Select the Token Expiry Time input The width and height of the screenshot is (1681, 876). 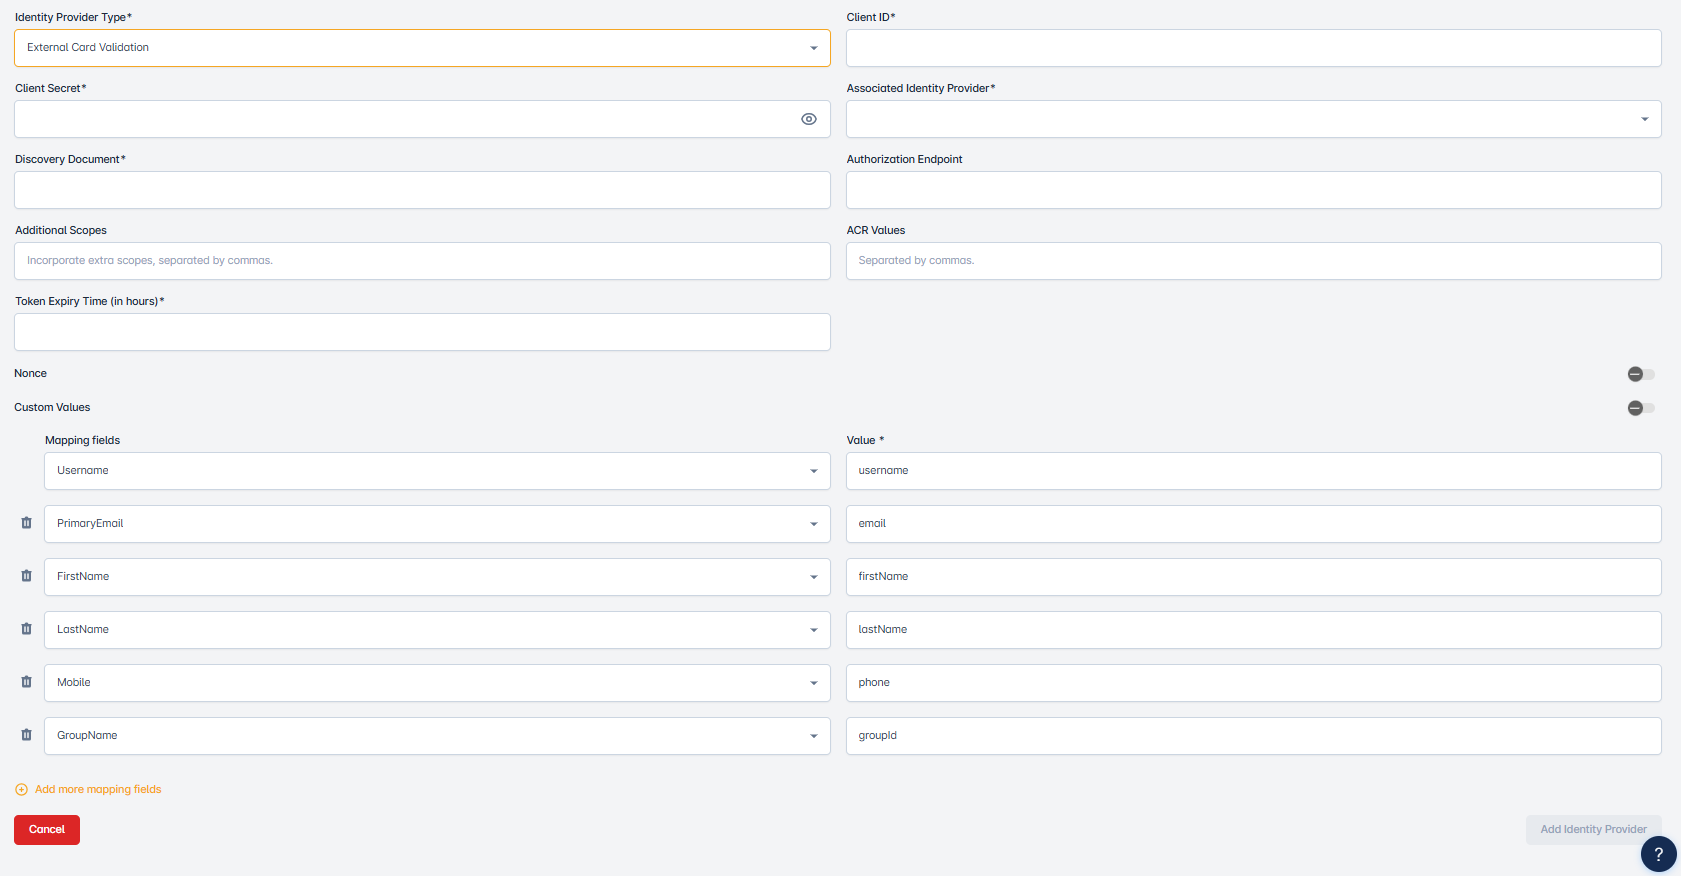422,332
